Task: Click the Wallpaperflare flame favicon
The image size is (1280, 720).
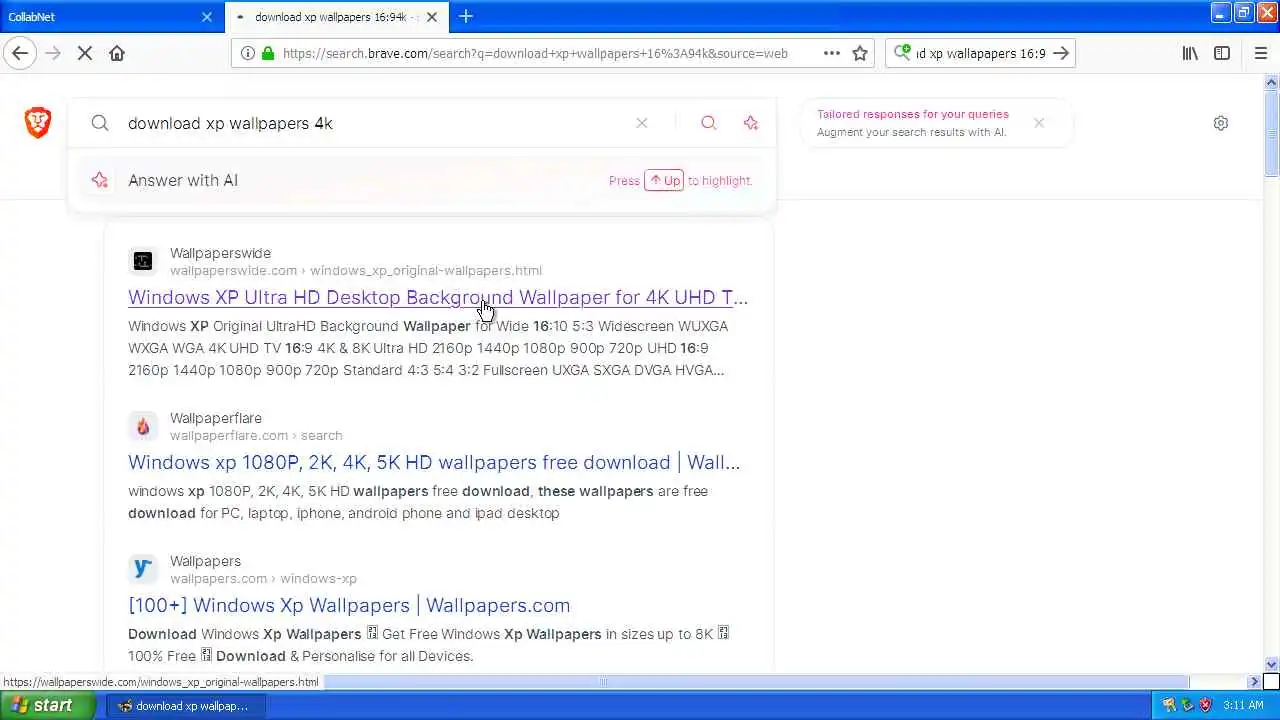Action: pyautogui.click(x=143, y=426)
